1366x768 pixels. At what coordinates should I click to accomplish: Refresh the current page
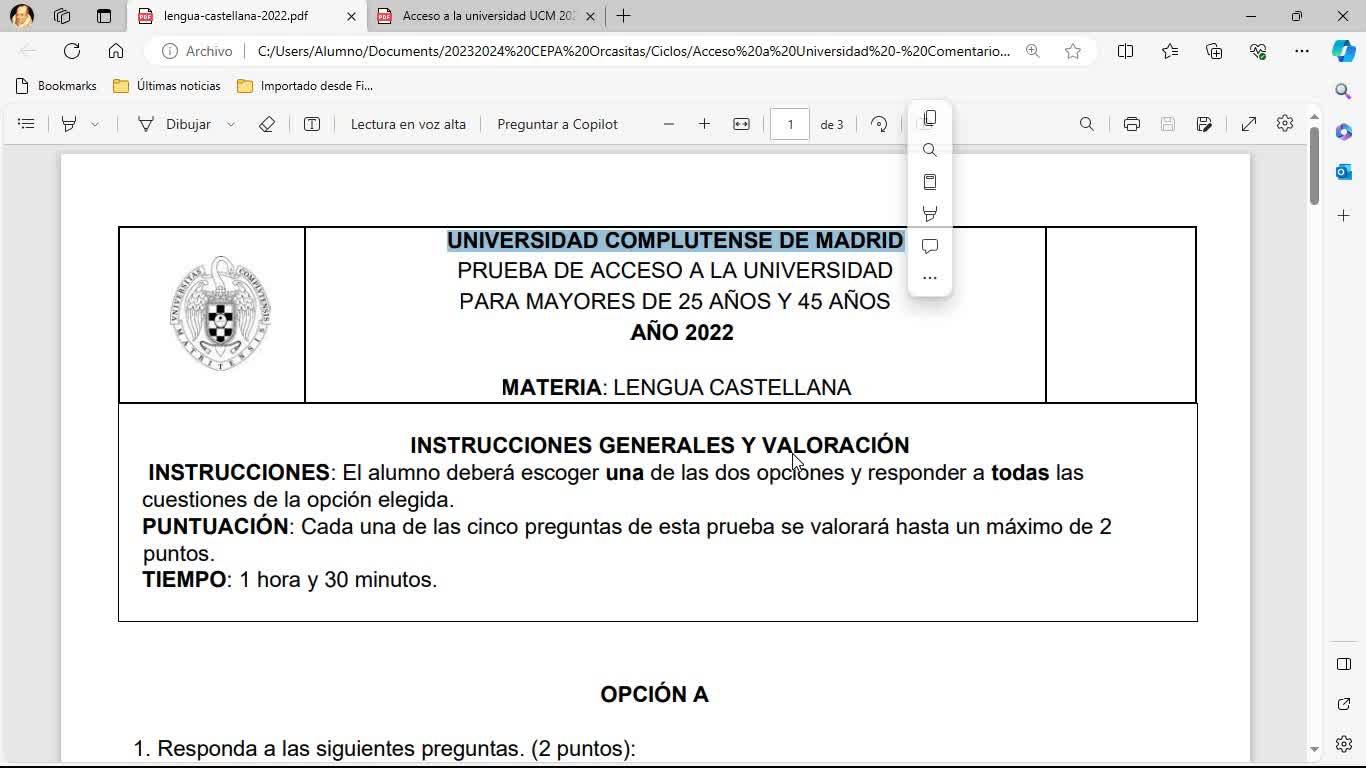[x=72, y=51]
